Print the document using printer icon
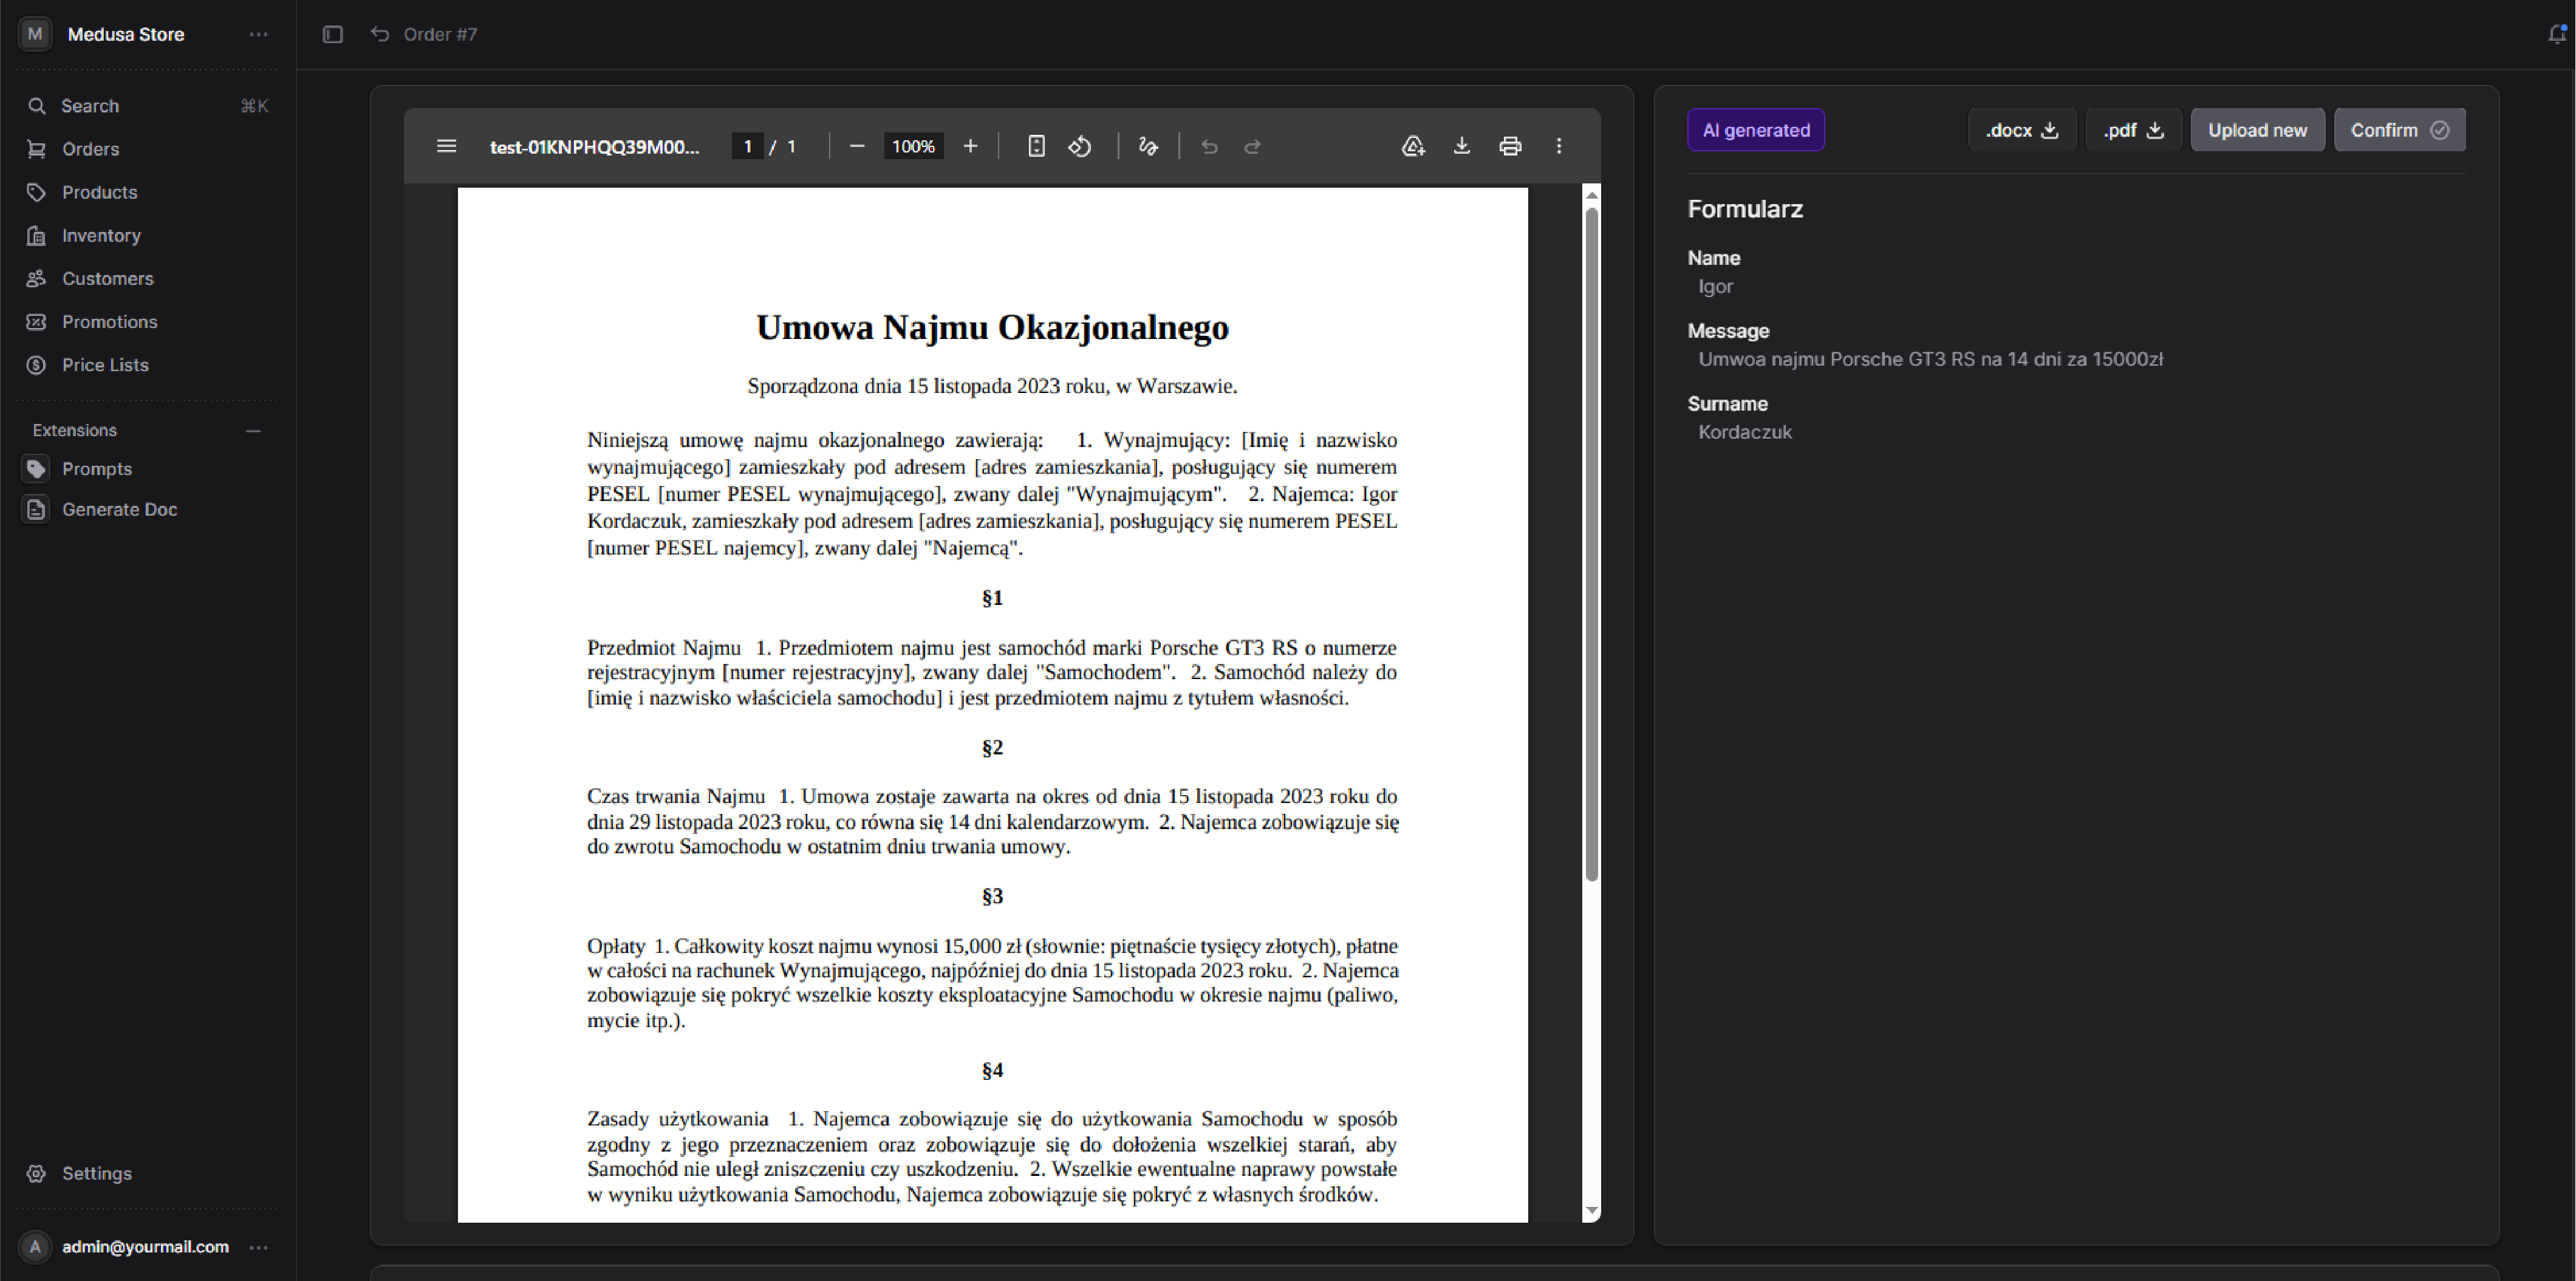The height and width of the screenshot is (1281, 2576). (1510, 146)
